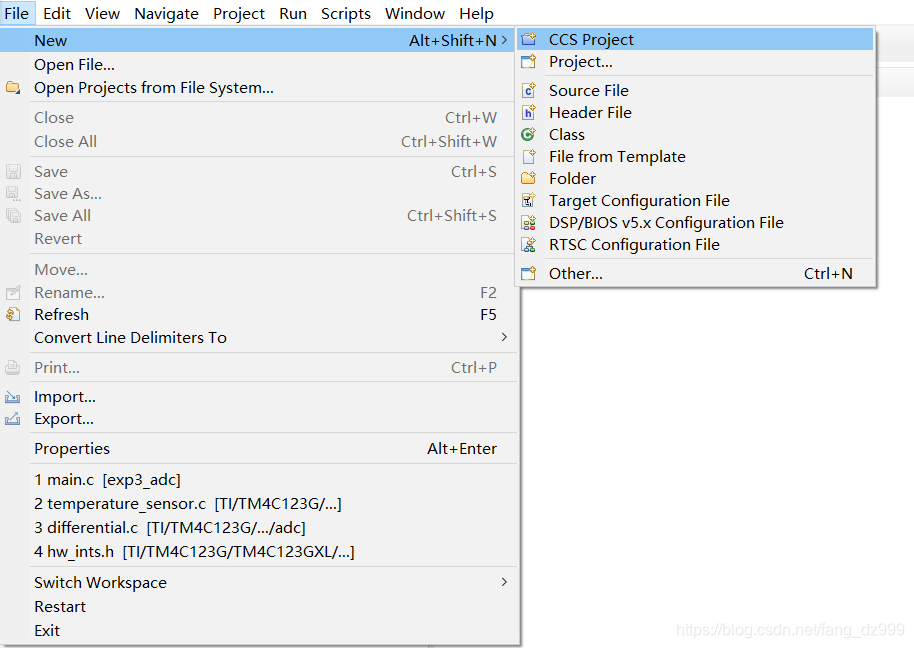Open the File menu
914x648 pixels.
(16, 13)
